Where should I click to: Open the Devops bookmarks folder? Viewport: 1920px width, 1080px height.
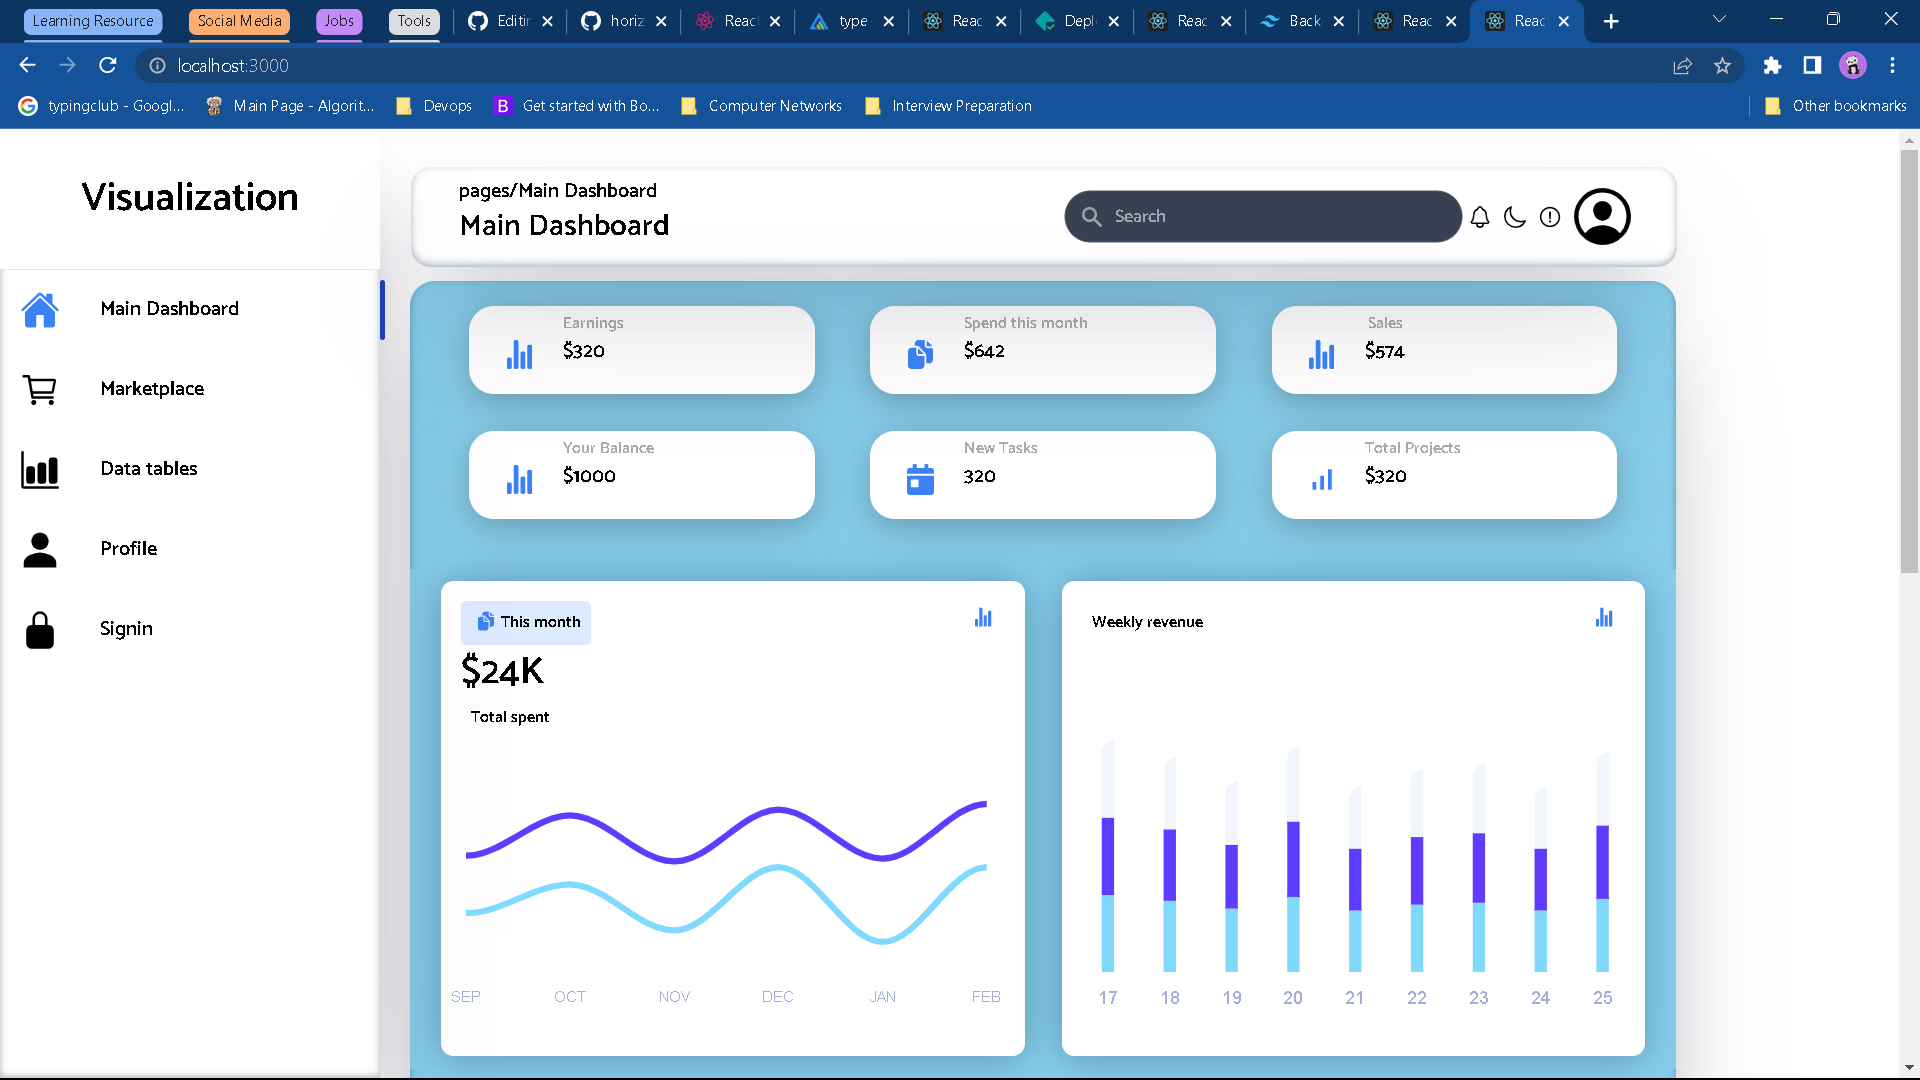point(434,106)
